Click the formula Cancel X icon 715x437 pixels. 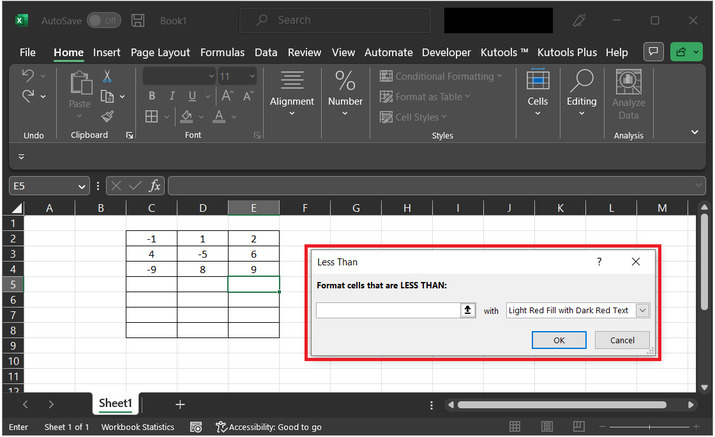116,186
